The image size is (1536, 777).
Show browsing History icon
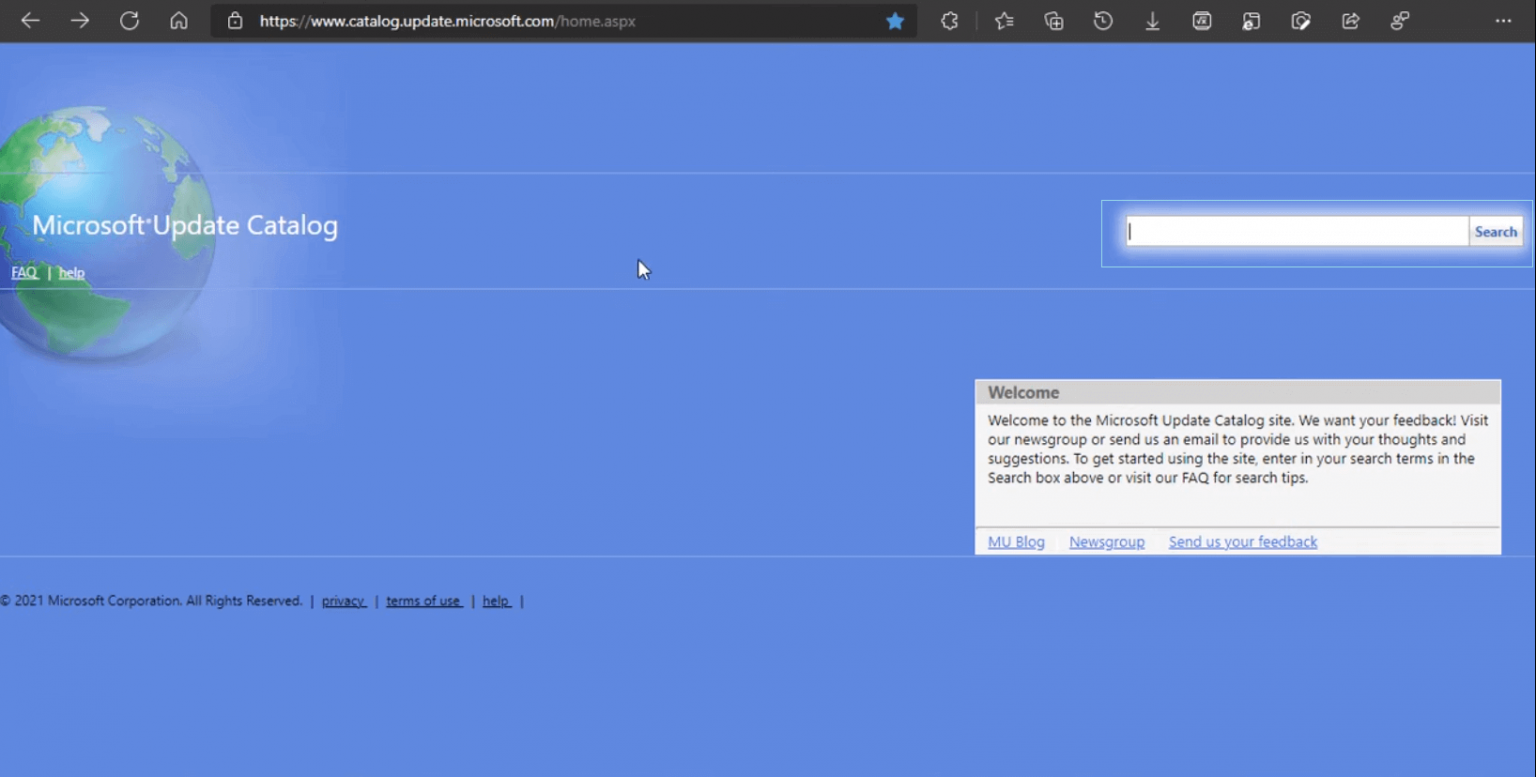coord(1103,21)
